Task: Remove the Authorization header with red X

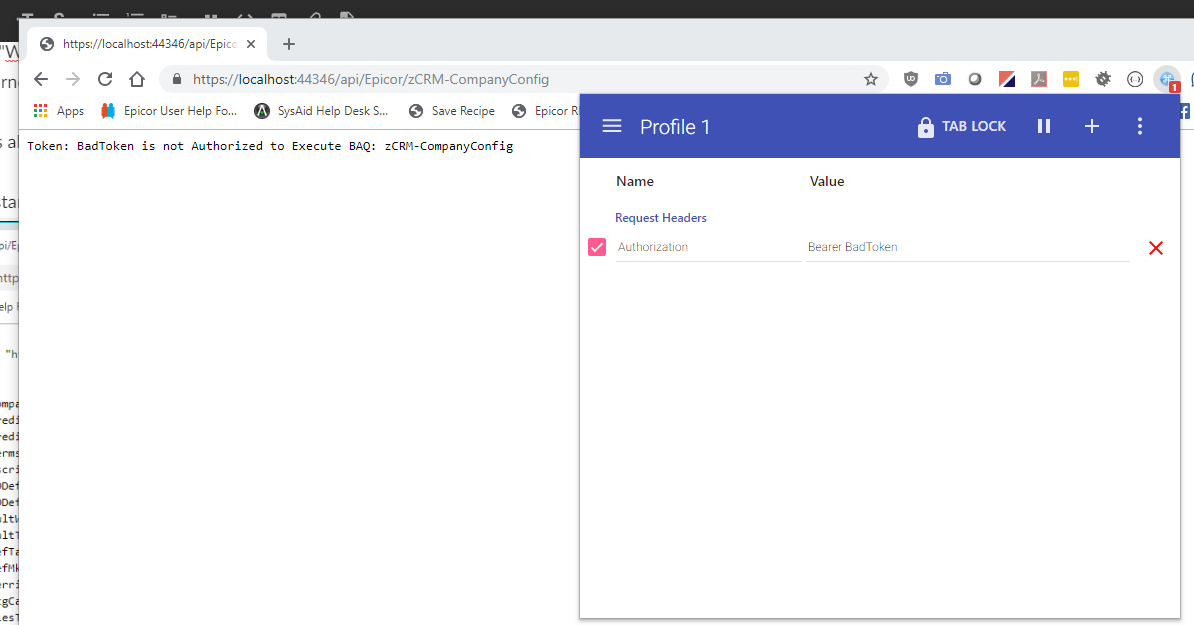Action: [x=1156, y=248]
